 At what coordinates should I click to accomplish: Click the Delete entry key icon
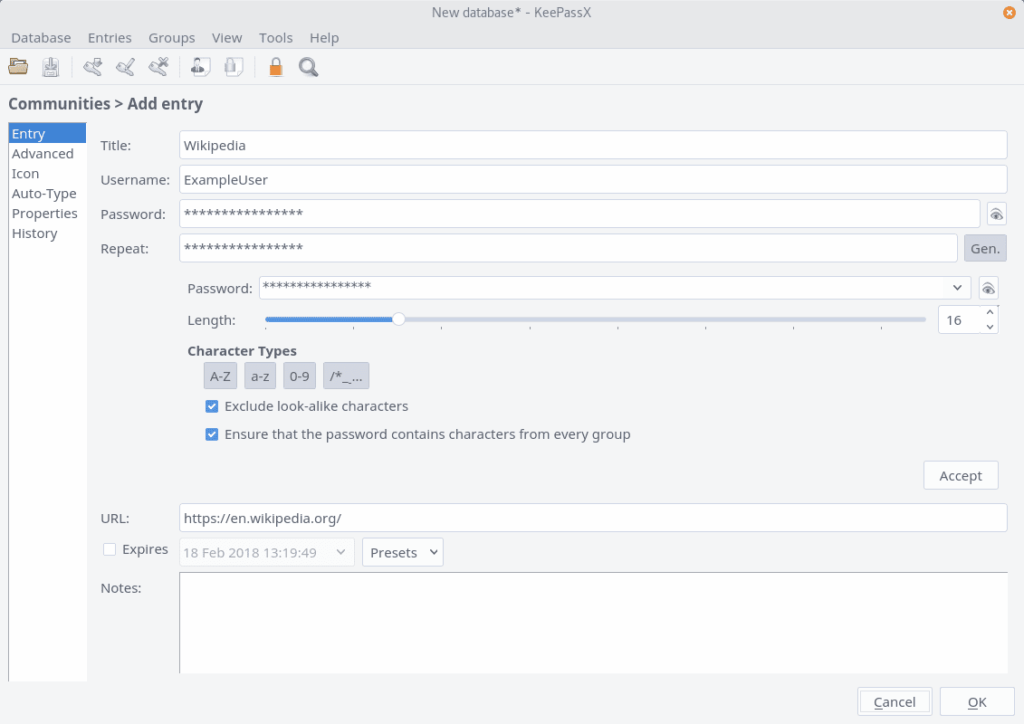(157, 68)
